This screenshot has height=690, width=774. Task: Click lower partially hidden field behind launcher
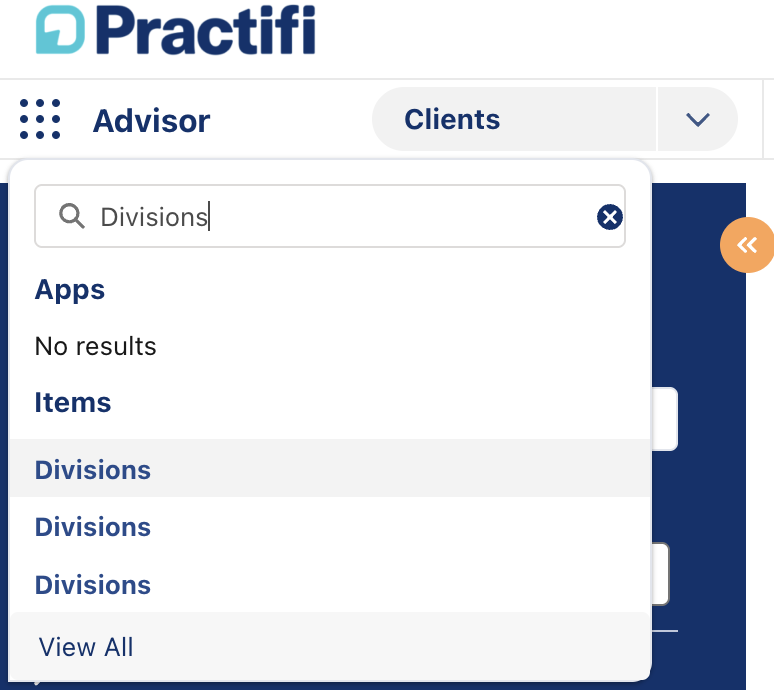click(x=660, y=574)
